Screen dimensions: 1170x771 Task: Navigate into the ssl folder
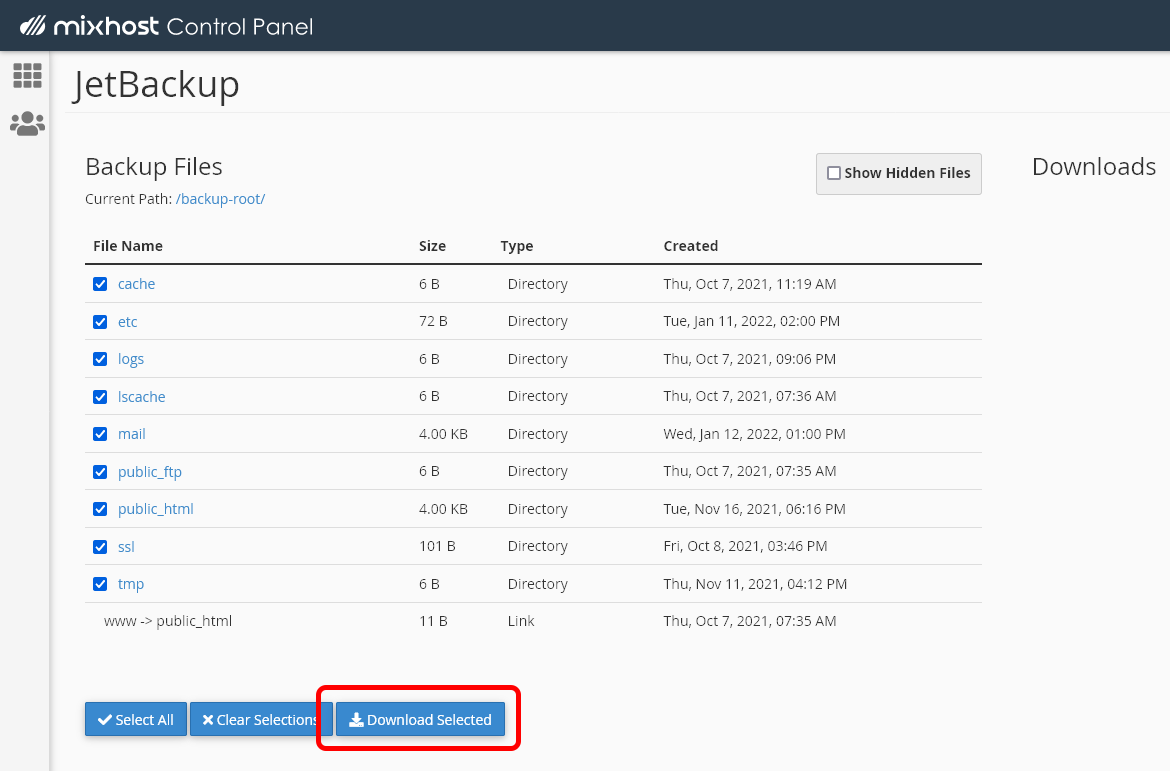click(126, 547)
